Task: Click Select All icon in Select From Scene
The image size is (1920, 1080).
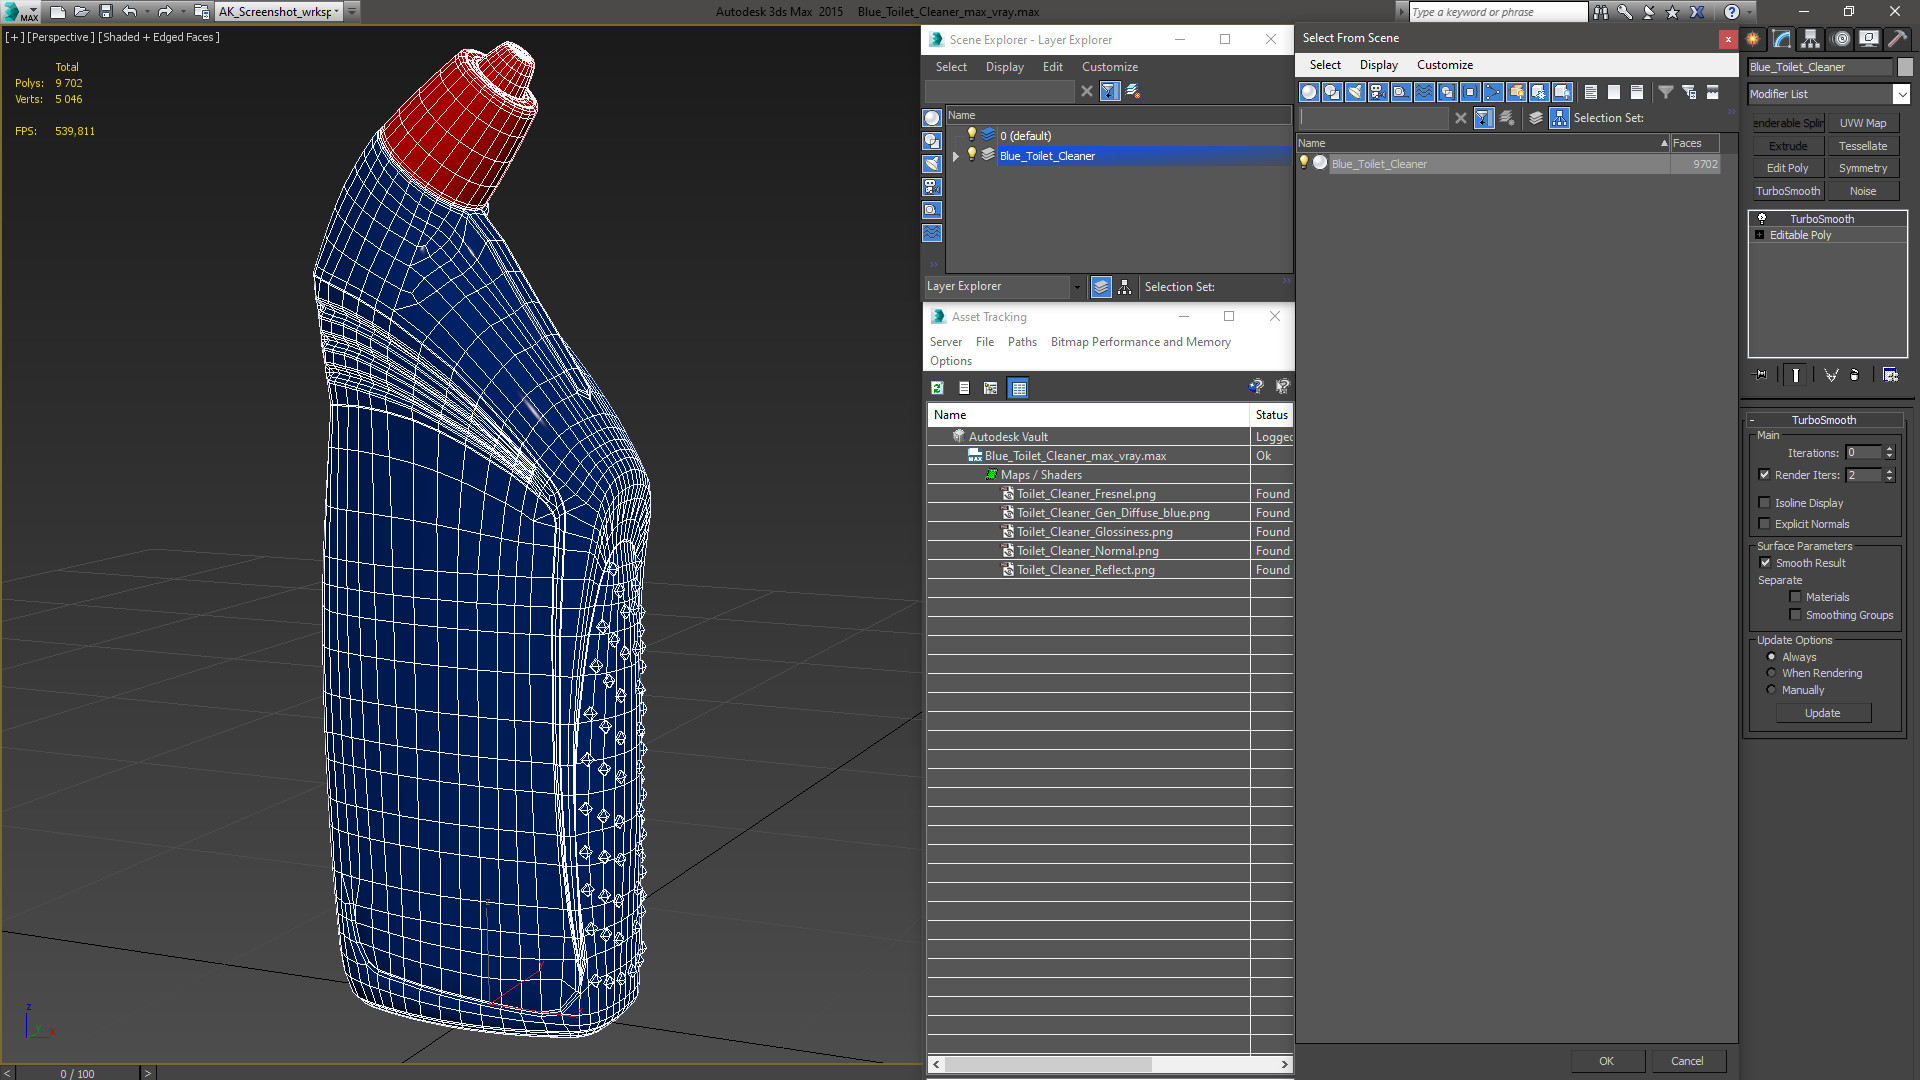Action: tap(1591, 92)
